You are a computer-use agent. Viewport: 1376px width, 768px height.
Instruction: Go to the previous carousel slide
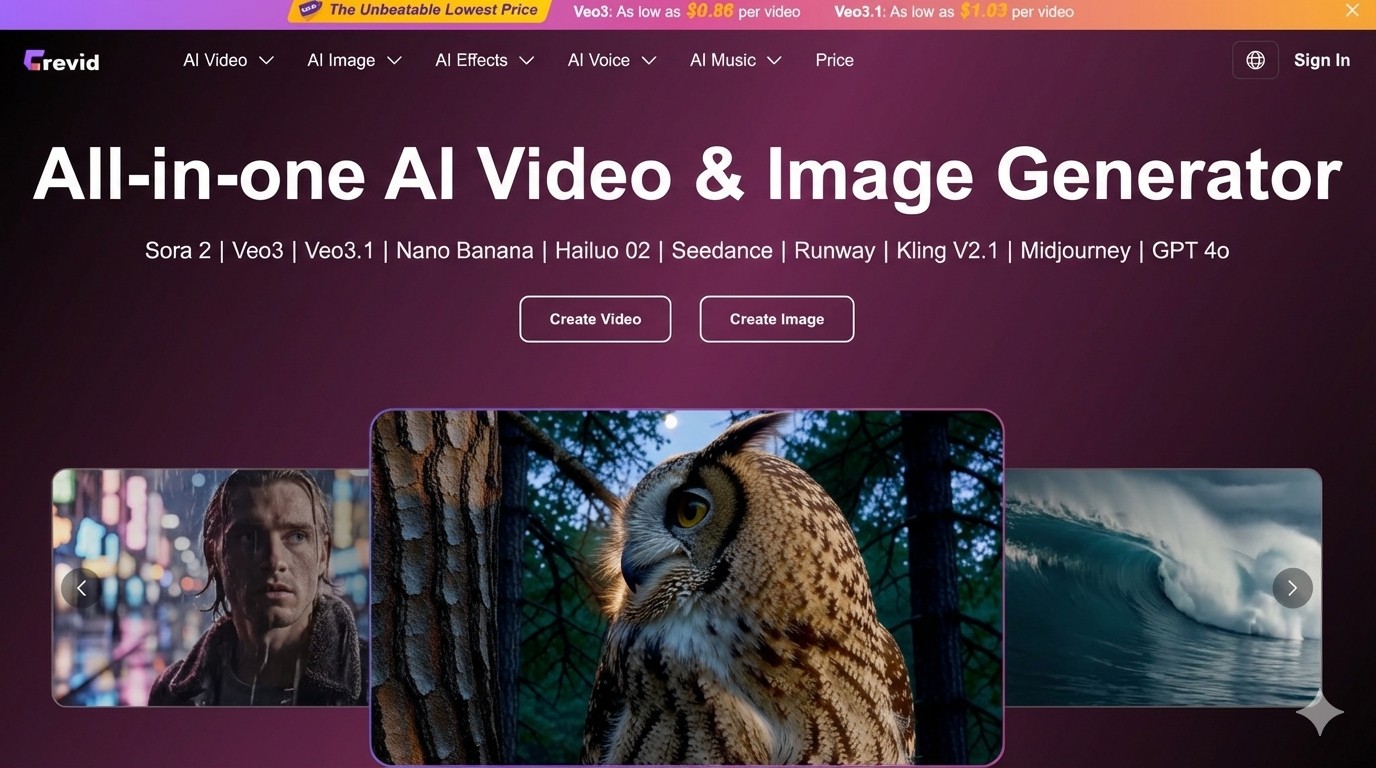(x=81, y=587)
